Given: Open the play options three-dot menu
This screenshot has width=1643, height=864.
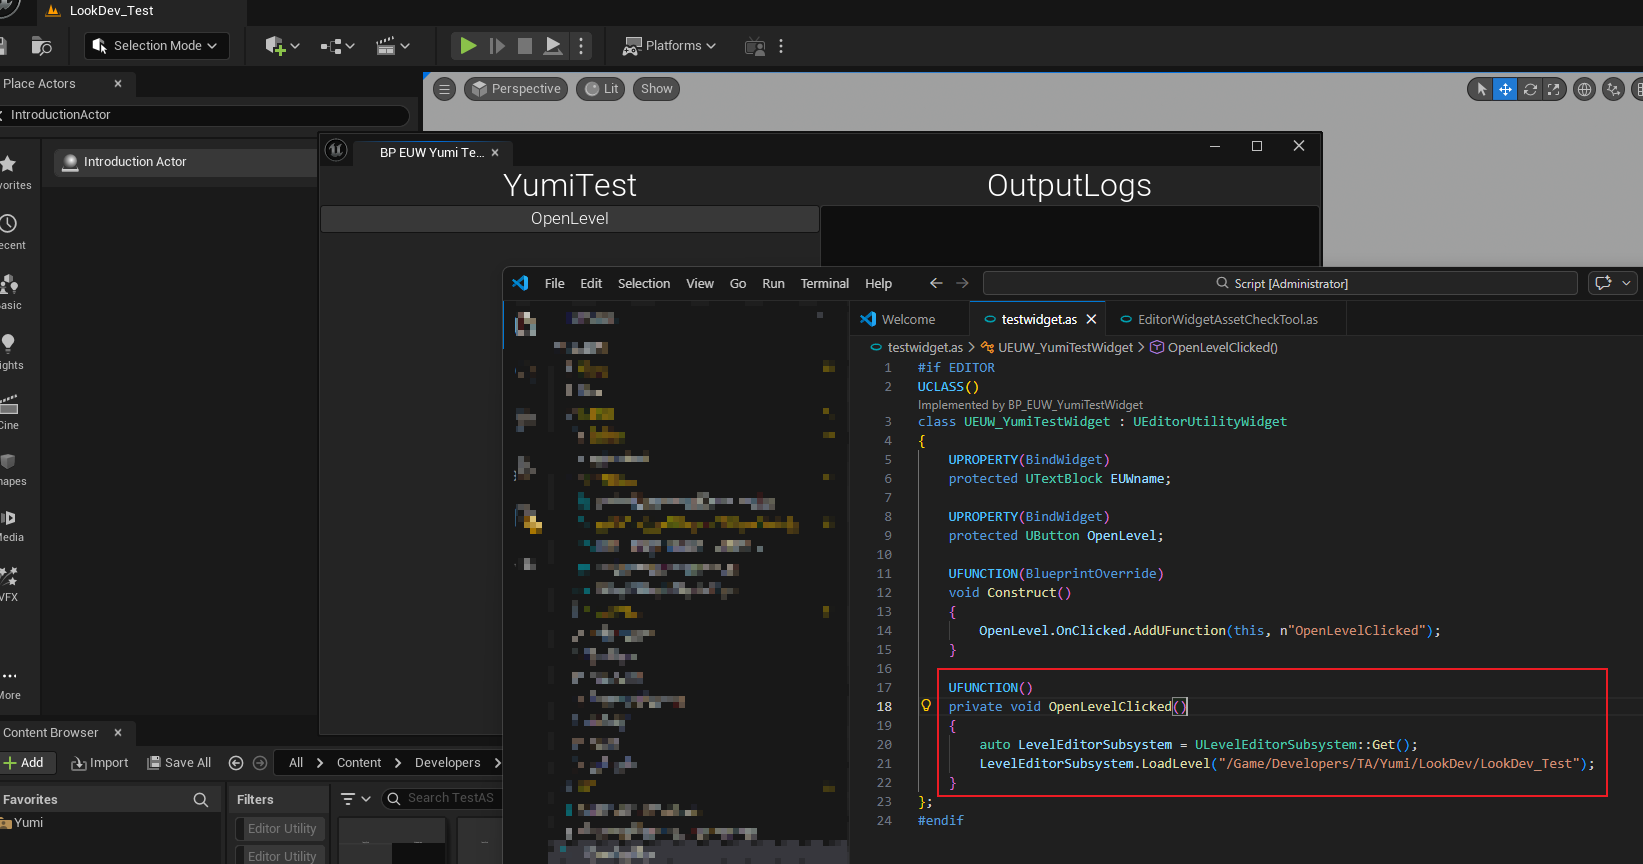Looking at the screenshot, I should point(581,46).
